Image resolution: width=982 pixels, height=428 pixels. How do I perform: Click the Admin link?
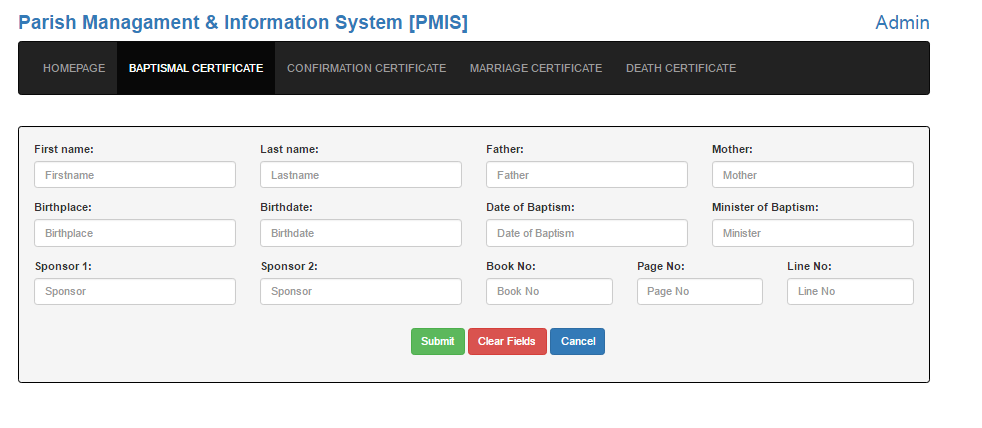pyautogui.click(x=902, y=23)
